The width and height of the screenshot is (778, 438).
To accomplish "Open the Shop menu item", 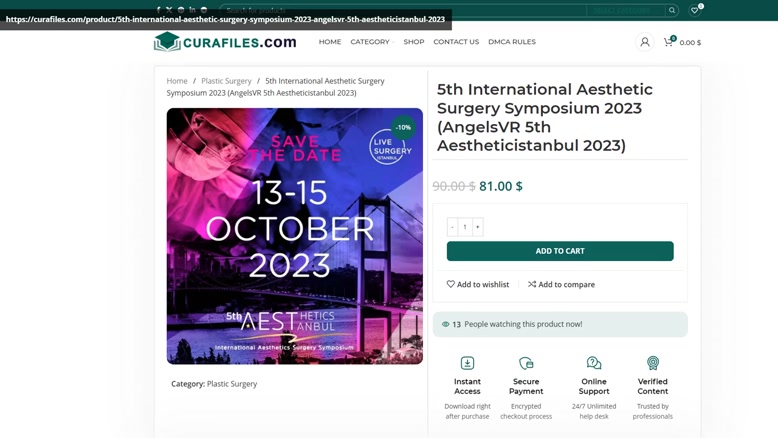I will pos(414,42).
